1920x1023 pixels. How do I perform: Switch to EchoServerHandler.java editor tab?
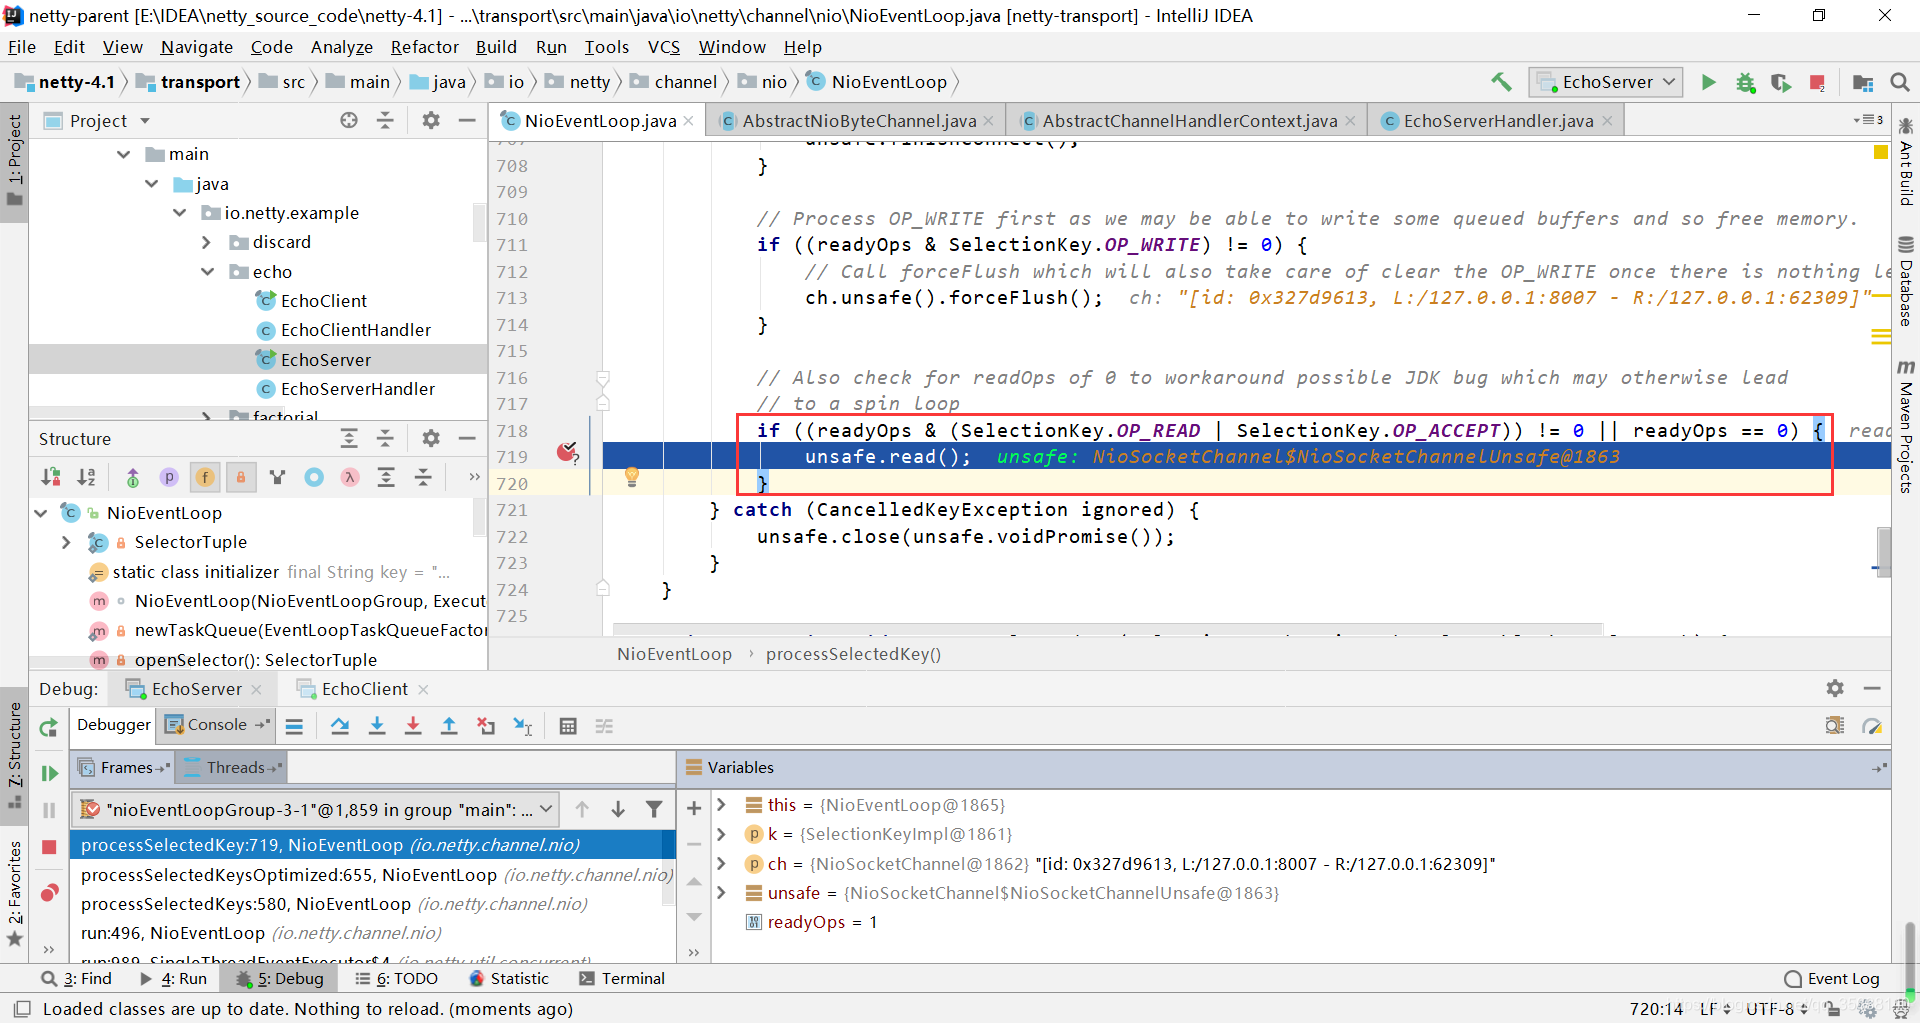click(x=1497, y=120)
